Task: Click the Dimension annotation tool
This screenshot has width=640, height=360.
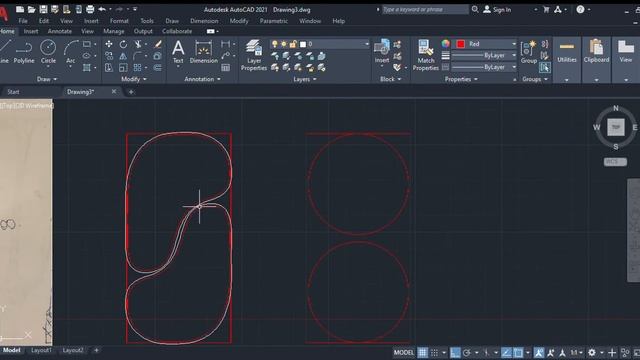Action: pos(204,52)
